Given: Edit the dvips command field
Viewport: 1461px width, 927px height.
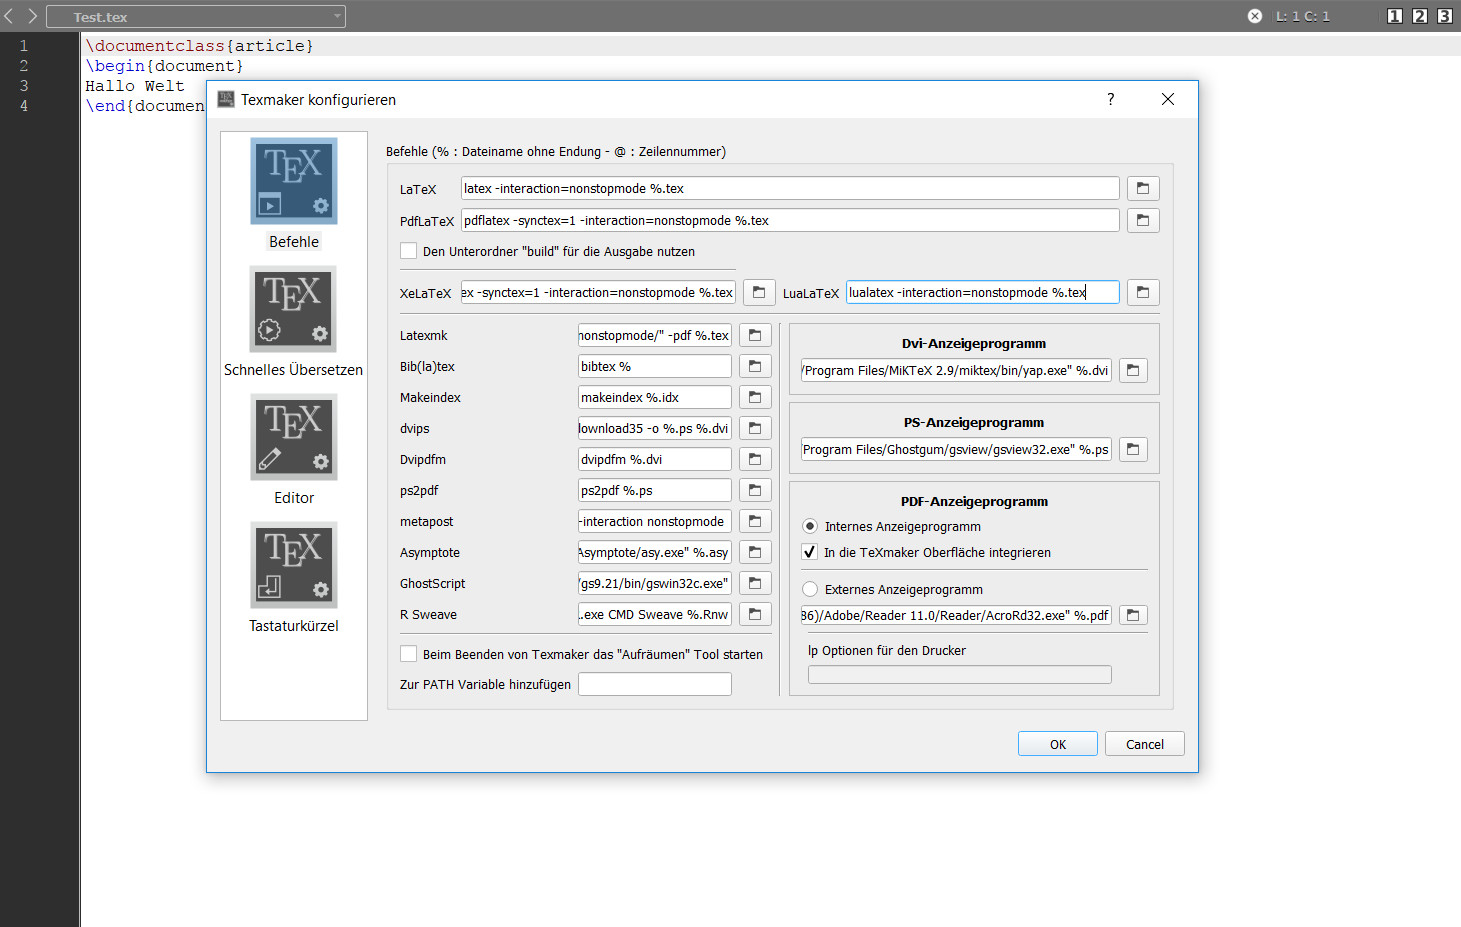Looking at the screenshot, I should point(655,428).
